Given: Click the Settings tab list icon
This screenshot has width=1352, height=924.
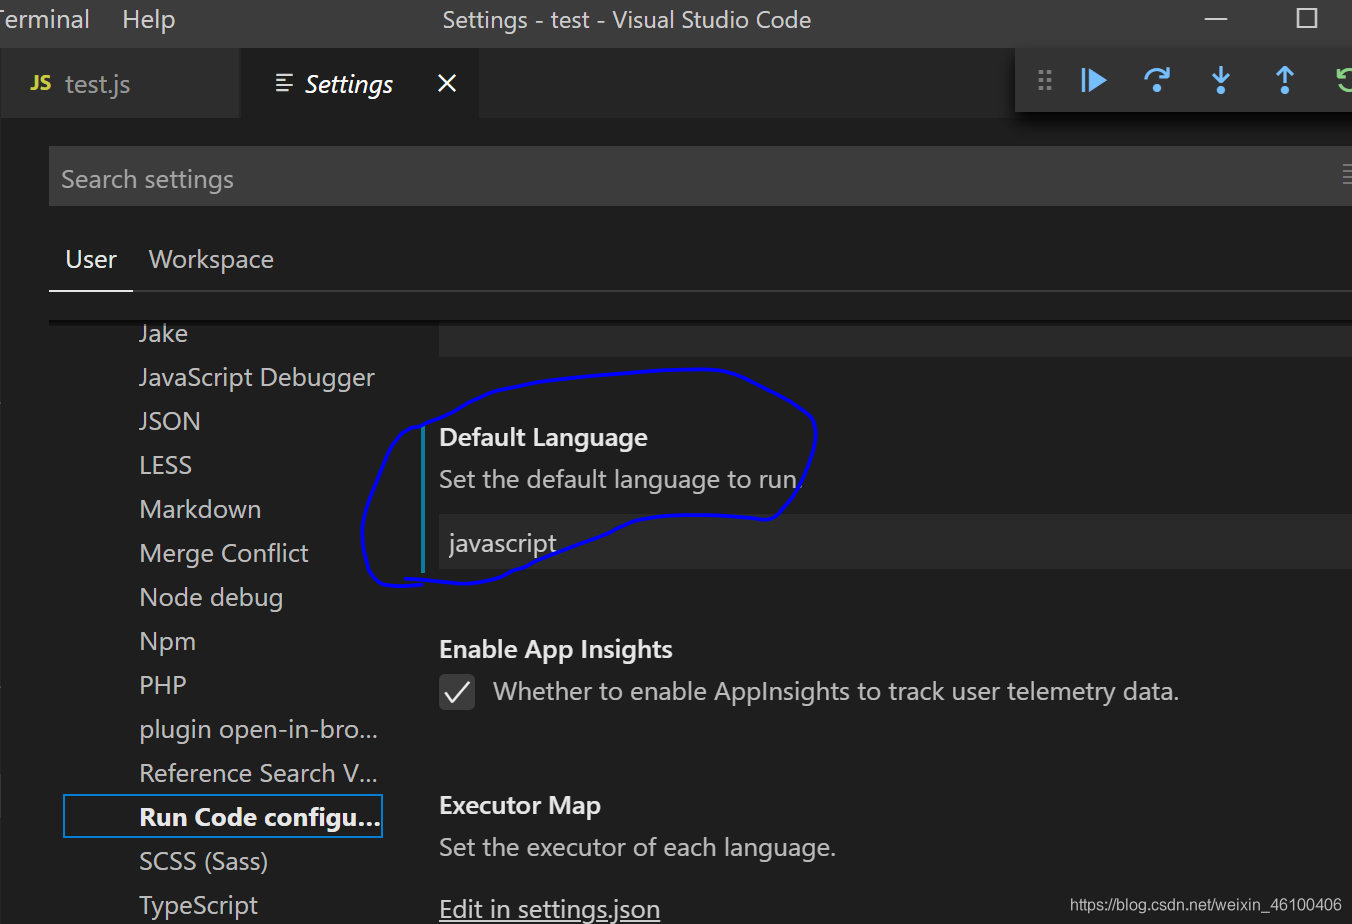Looking at the screenshot, I should (x=284, y=83).
